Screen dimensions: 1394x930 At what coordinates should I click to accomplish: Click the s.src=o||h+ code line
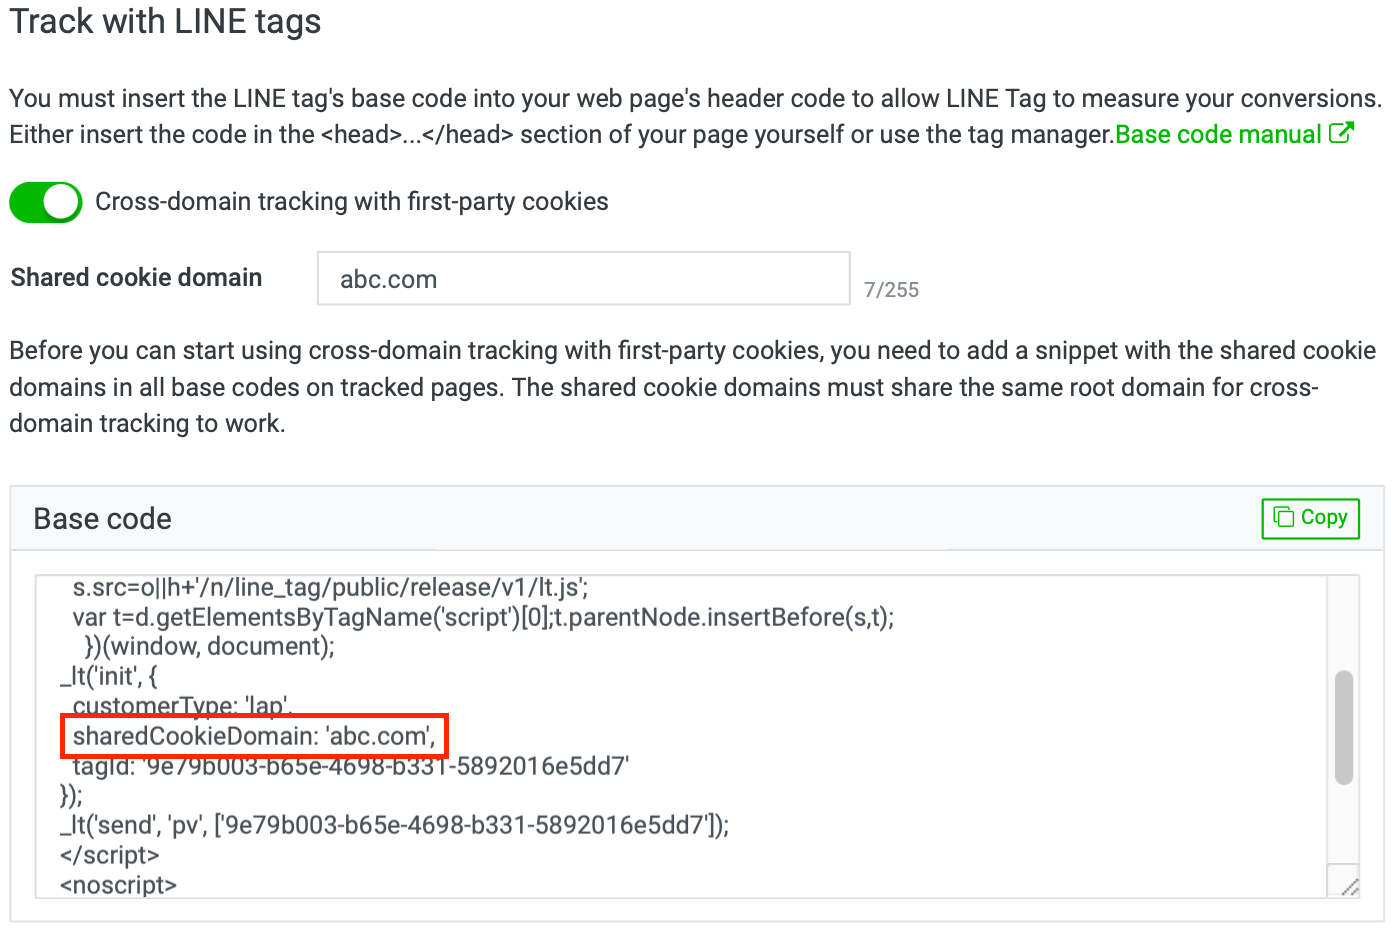[x=330, y=587]
